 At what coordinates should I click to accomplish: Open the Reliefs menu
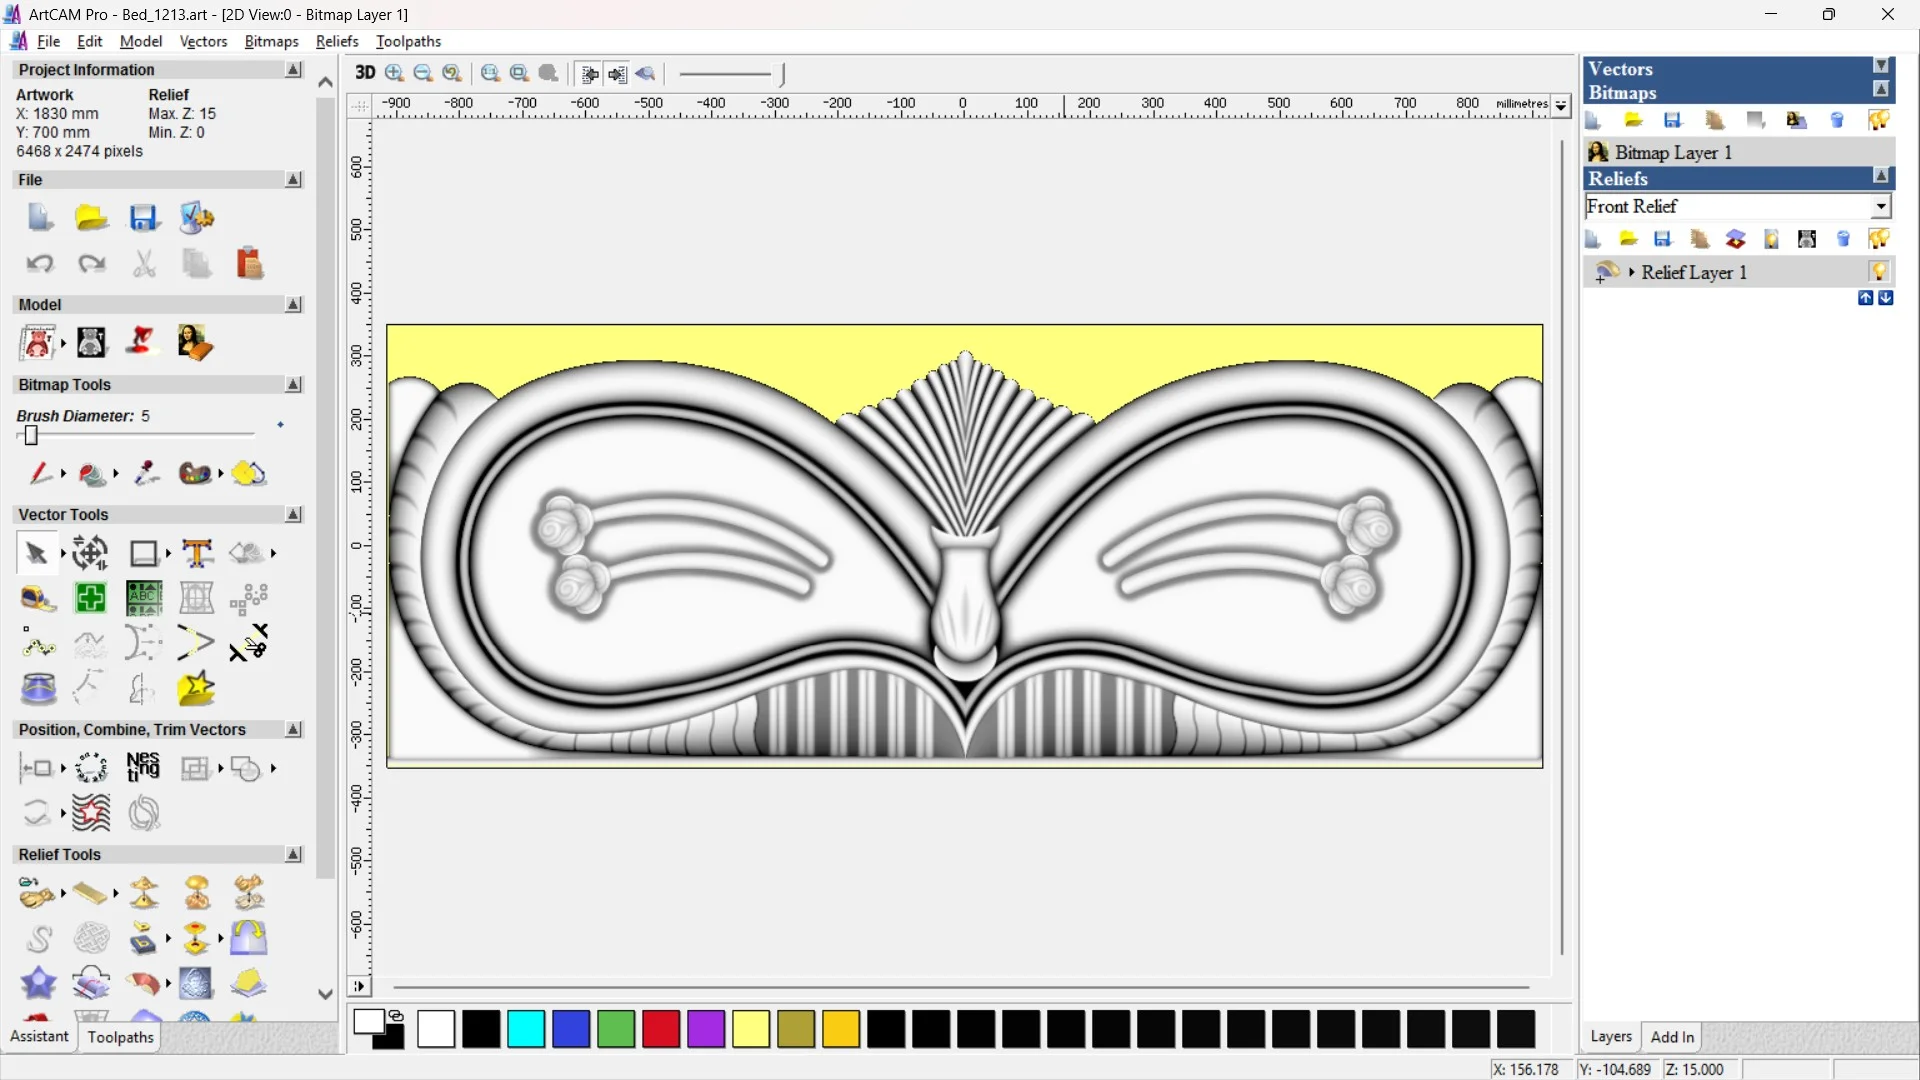[336, 41]
